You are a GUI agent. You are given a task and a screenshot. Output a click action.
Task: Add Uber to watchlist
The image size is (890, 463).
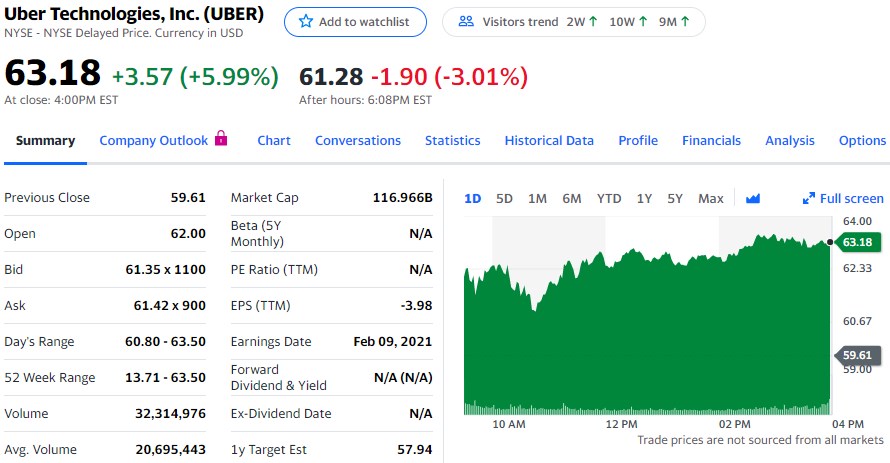355,22
